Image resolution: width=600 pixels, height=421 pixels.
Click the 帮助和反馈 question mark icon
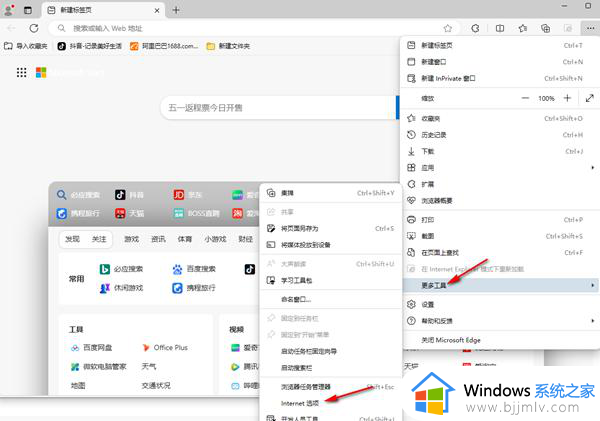411,321
